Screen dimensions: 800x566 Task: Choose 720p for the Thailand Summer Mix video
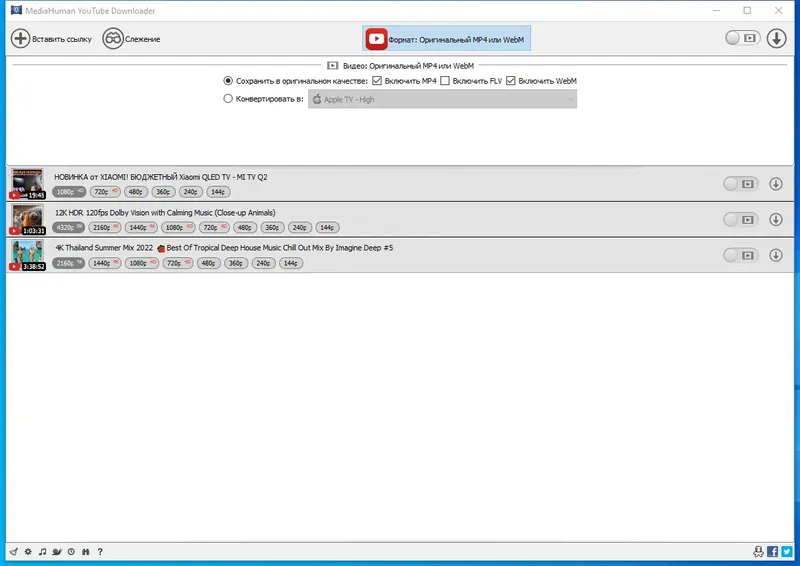(x=178, y=263)
